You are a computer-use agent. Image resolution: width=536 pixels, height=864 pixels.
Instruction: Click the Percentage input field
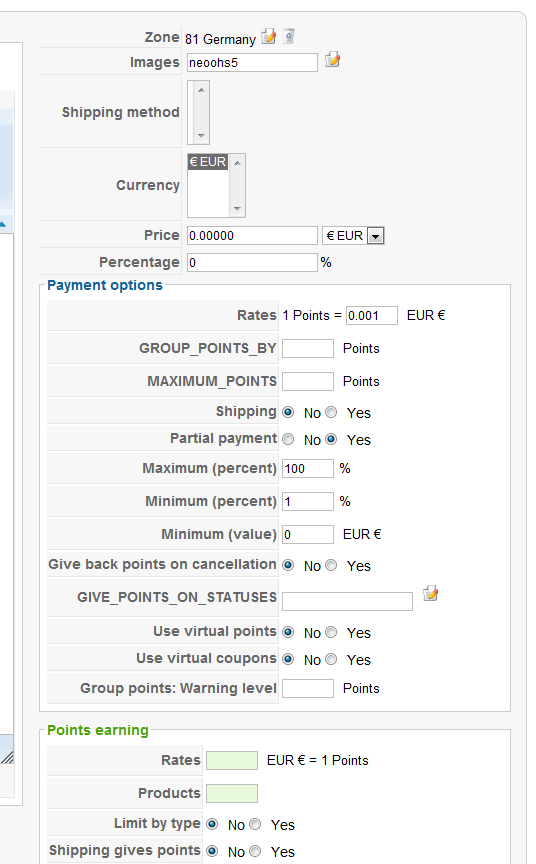click(252, 262)
